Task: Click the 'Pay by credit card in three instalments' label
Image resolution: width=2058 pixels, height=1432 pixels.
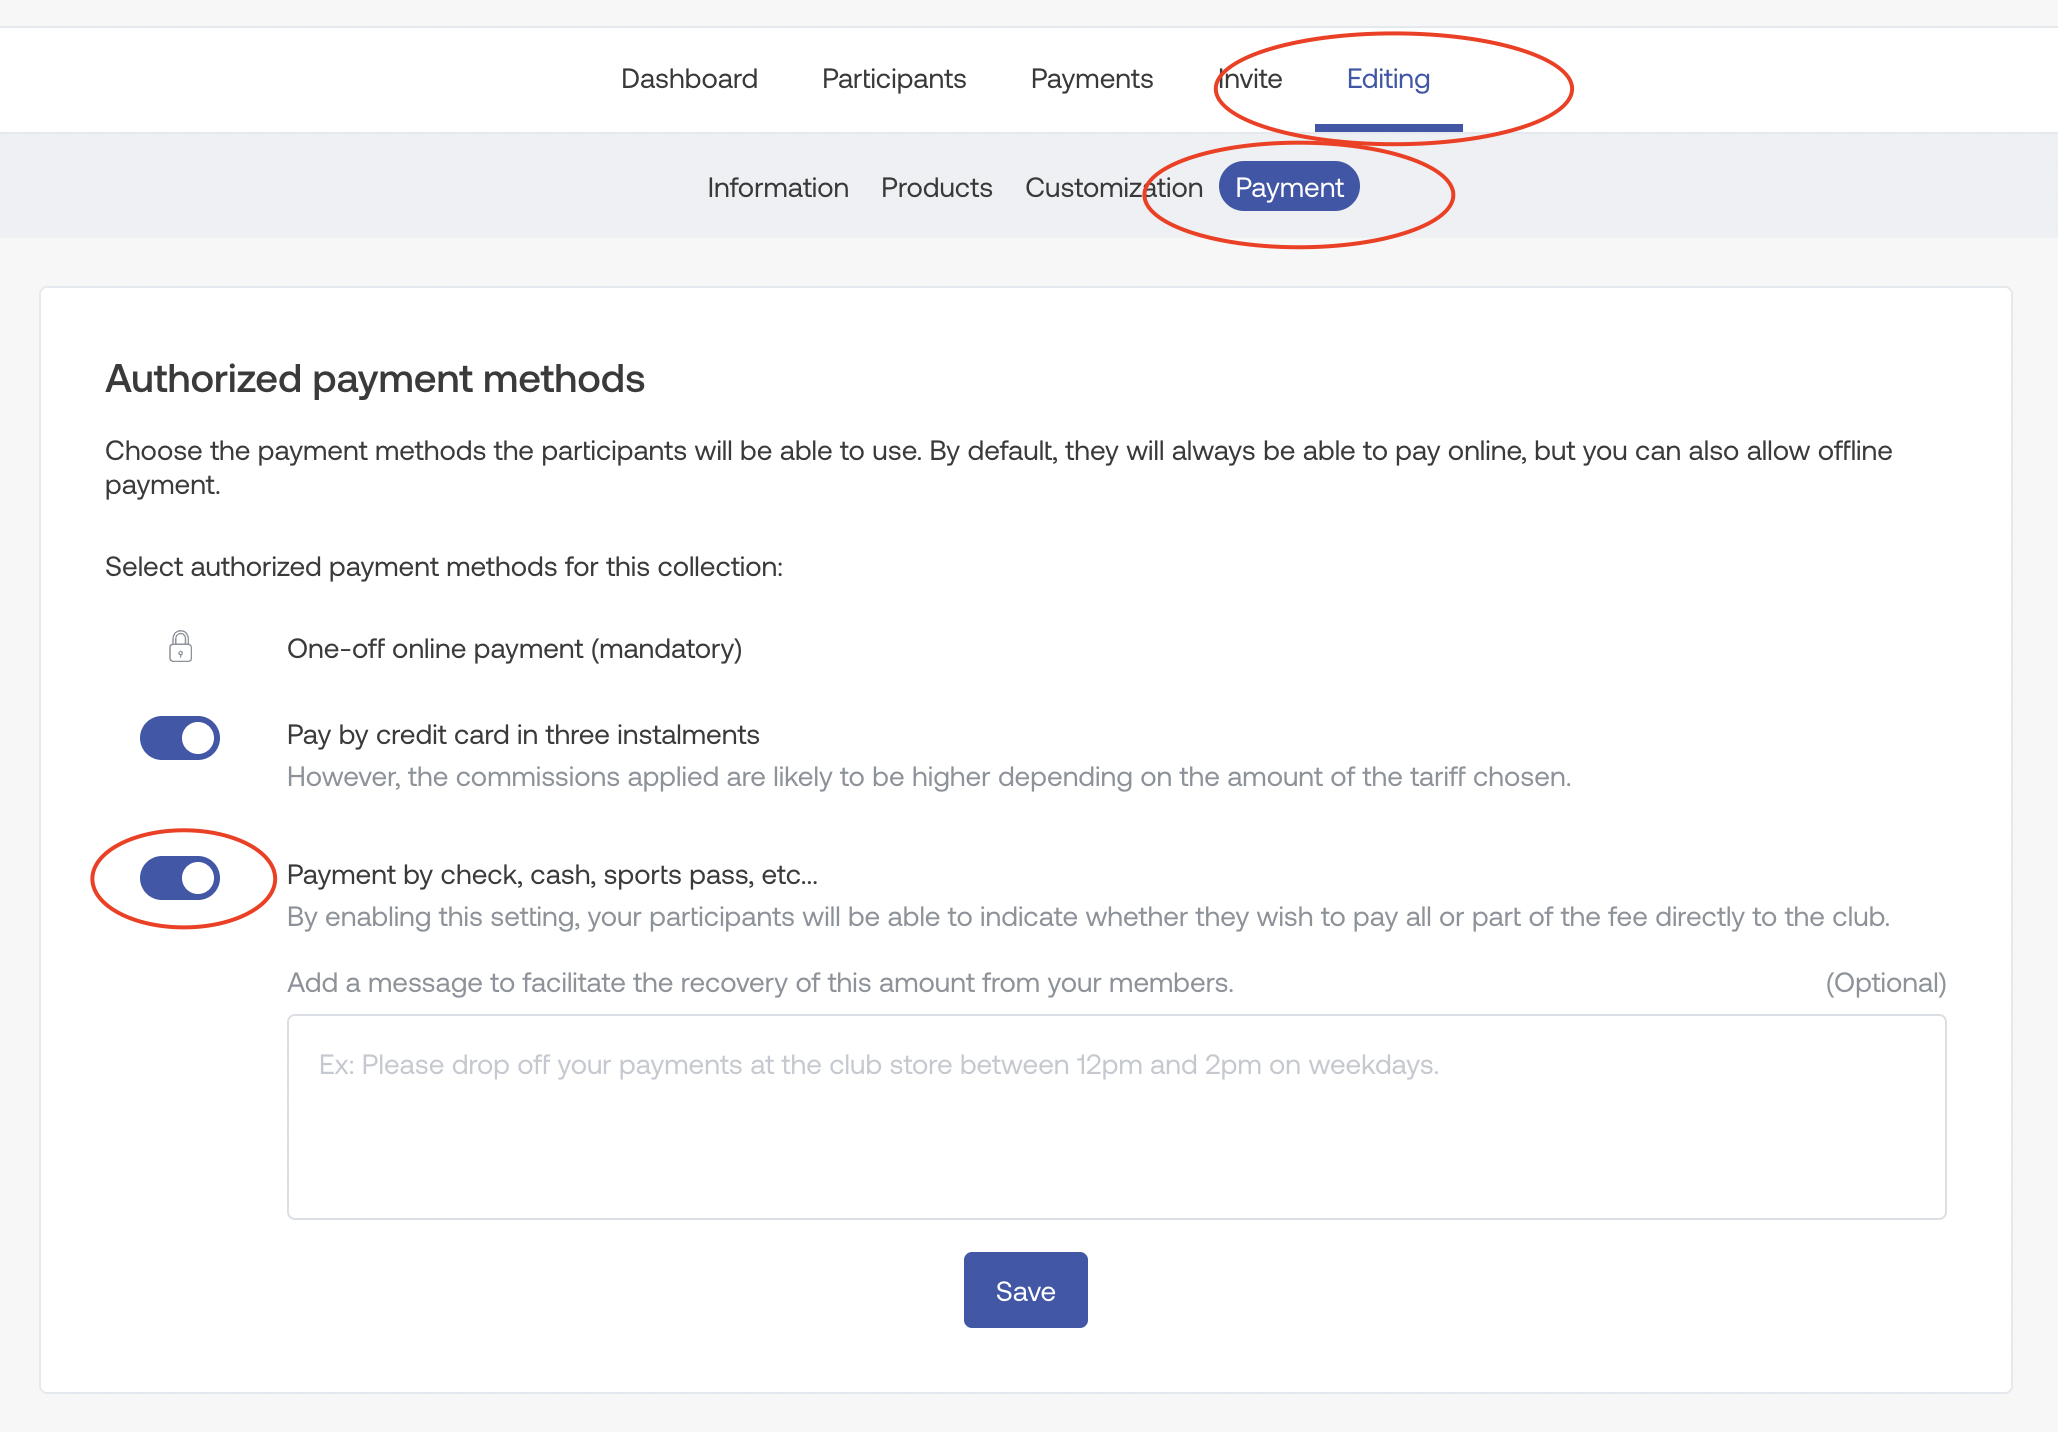Action: (523, 735)
